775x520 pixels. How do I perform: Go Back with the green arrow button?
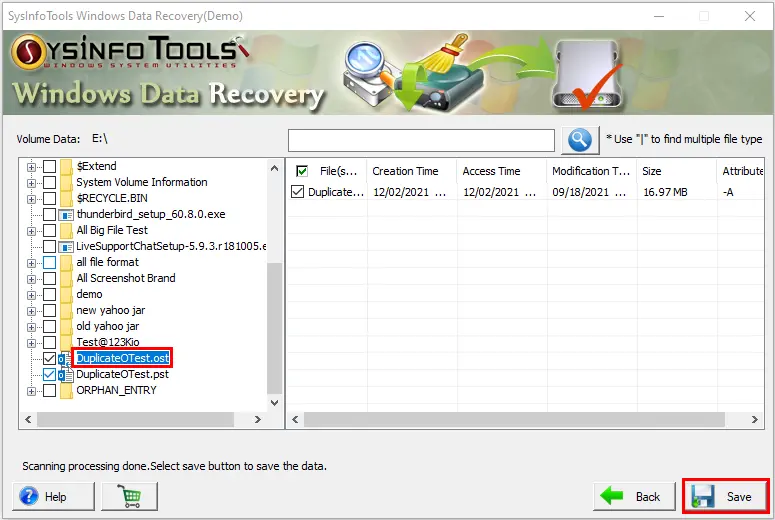click(x=634, y=496)
